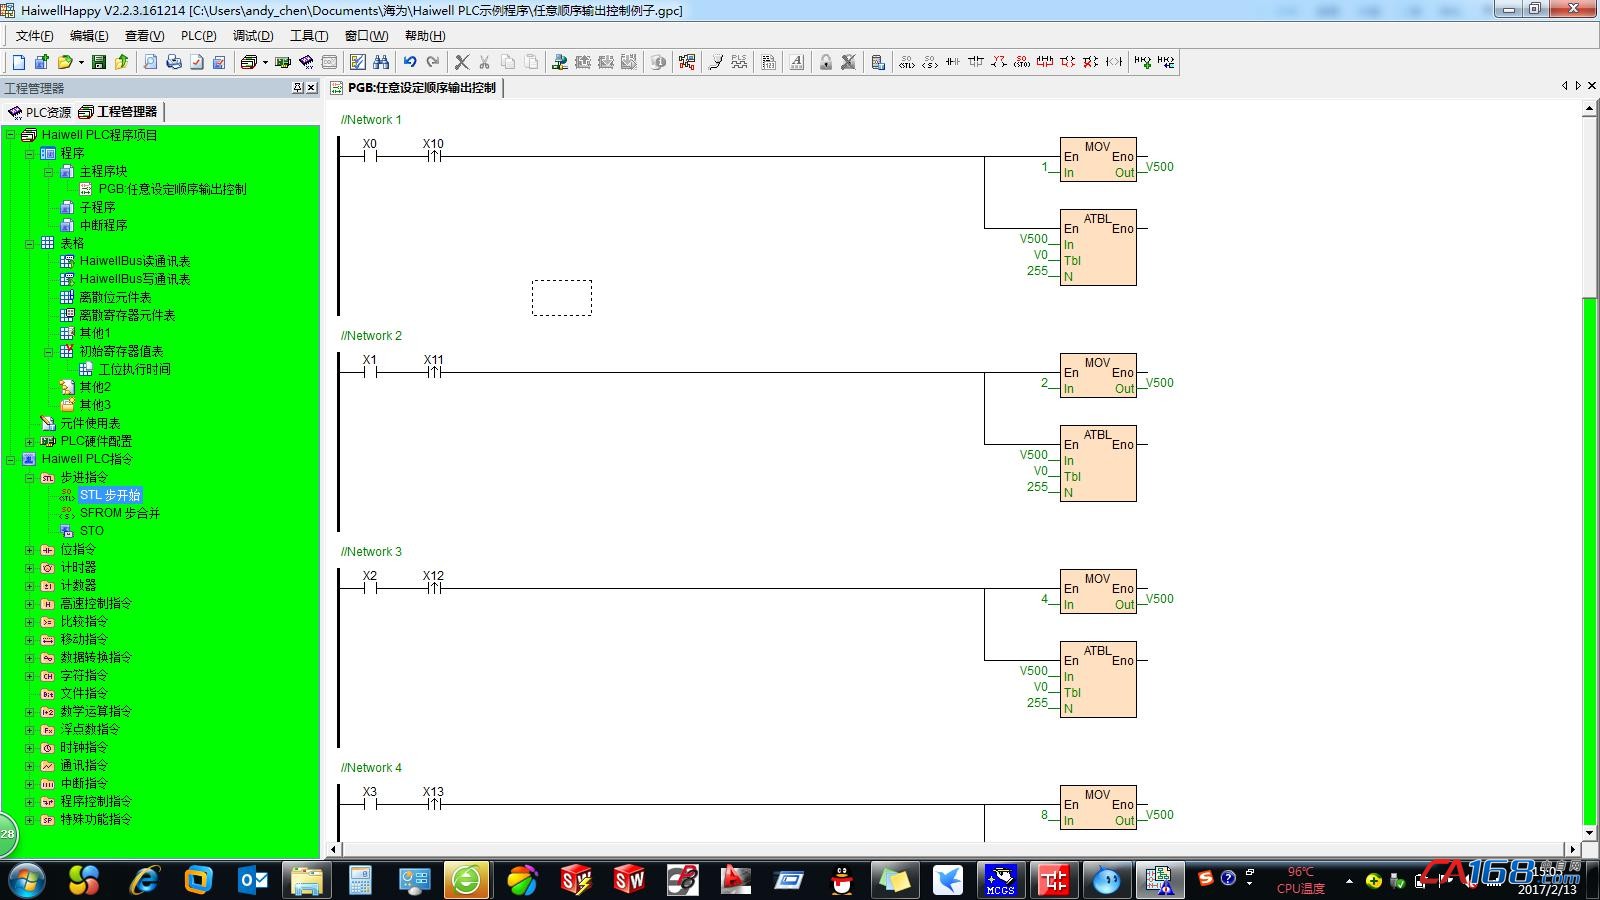Select HaiwellBus读通讯表 tree item
Viewport: 1600px width, 900px height.
(135, 261)
